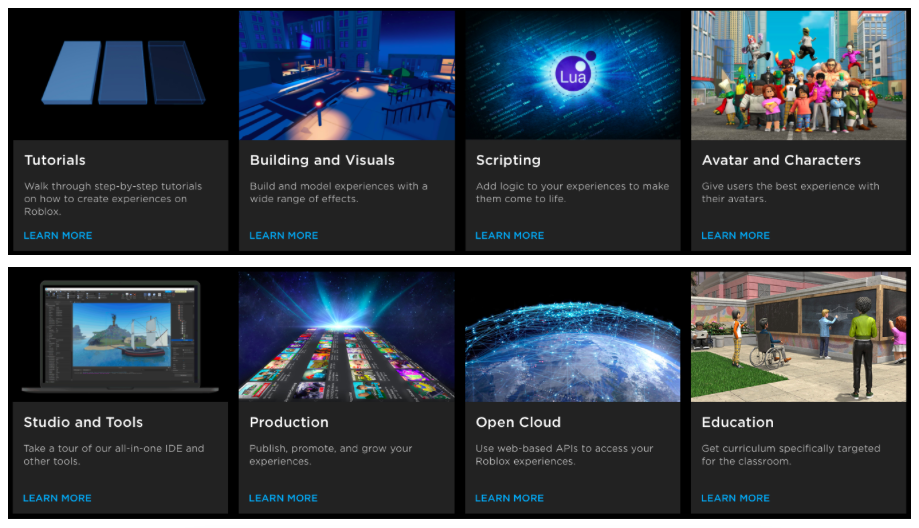Click the 'Use web-based APIs' description
Image resolution: width=919 pixels, height=528 pixels.
click(x=564, y=455)
